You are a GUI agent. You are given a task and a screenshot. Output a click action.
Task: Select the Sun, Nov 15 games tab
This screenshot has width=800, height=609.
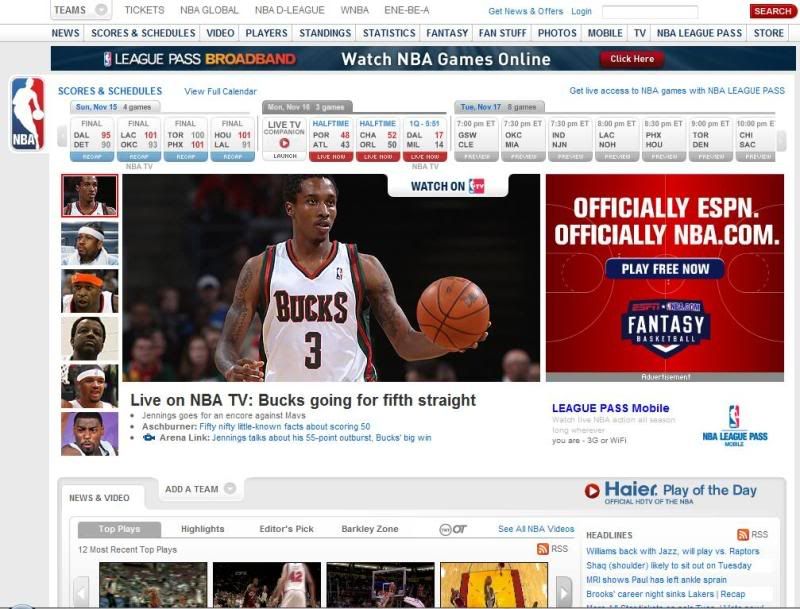pyautogui.click(x=114, y=107)
